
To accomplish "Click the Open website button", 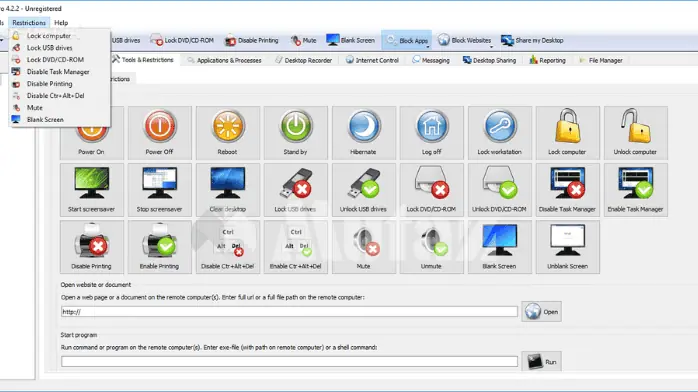I will tap(541, 312).
